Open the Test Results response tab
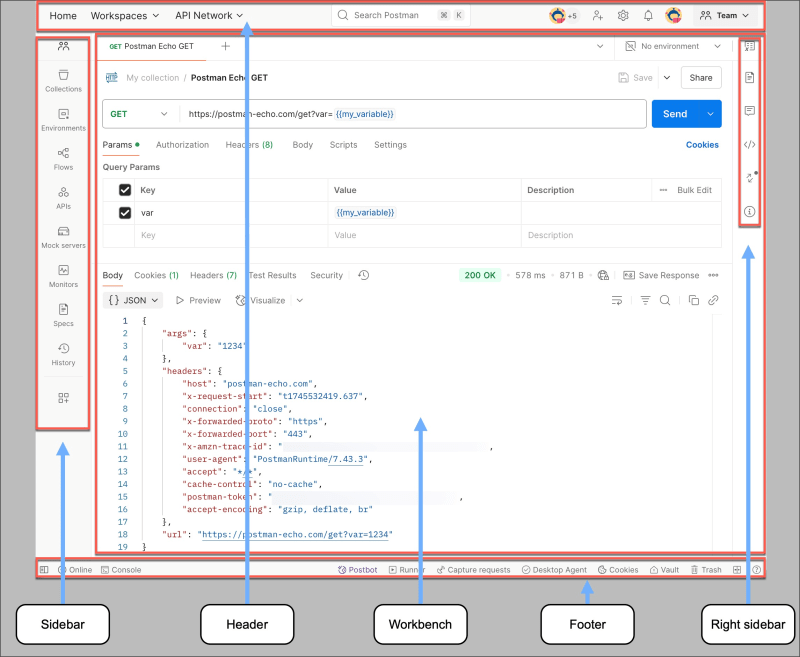The height and width of the screenshot is (657, 800). click(x=272, y=275)
